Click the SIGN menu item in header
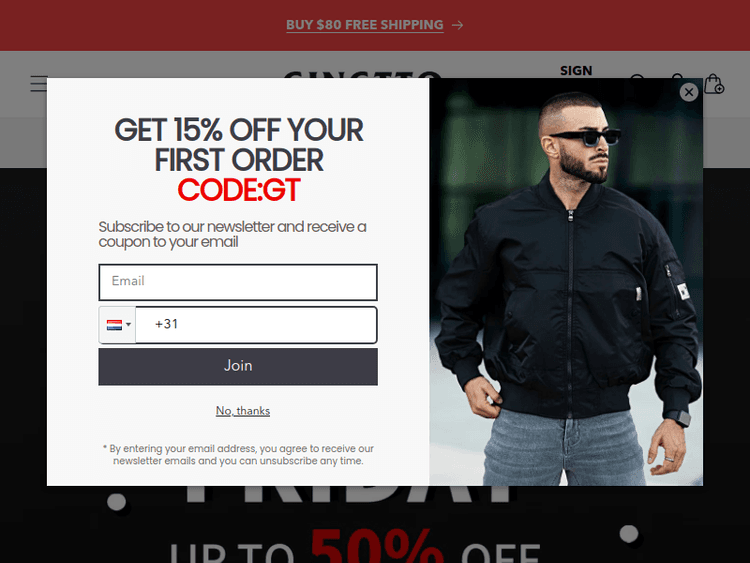This screenshot has height=563, width=750. point(576,71)
